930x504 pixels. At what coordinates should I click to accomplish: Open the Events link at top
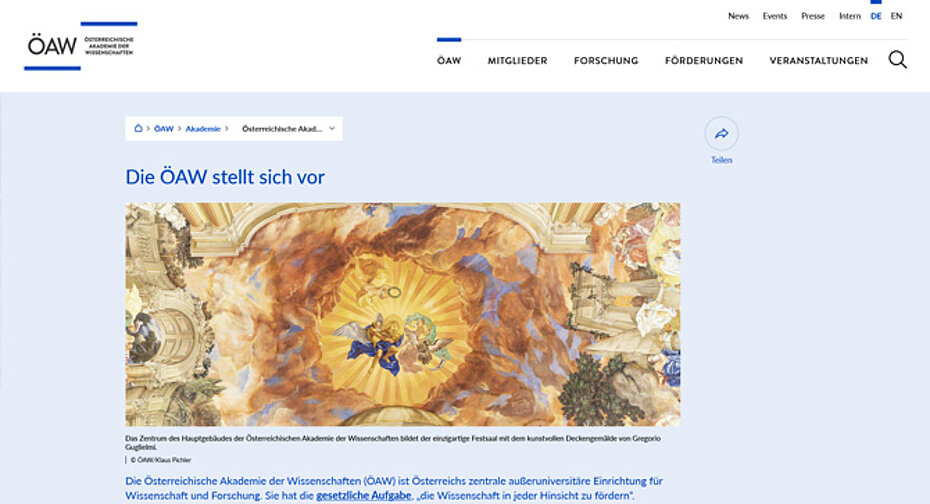[x=774, y=16]
